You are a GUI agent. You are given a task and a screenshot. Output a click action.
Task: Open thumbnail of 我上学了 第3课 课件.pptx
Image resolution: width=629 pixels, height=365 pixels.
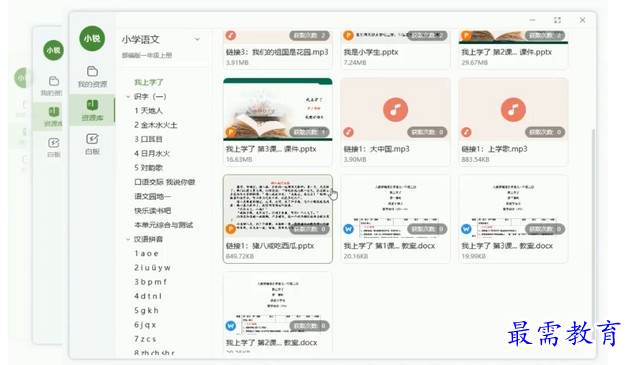[278, 110]
